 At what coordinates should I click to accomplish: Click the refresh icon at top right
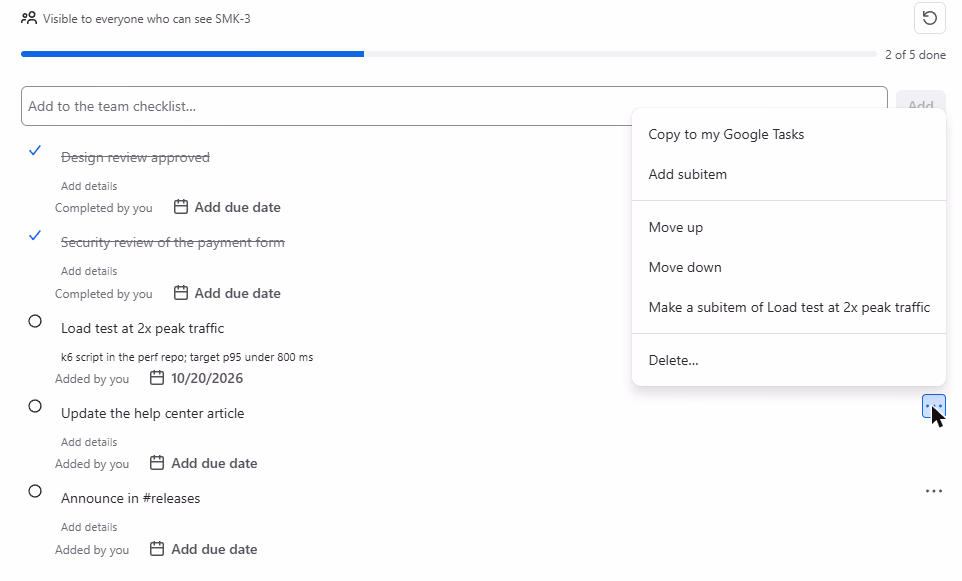click(929, 18)
